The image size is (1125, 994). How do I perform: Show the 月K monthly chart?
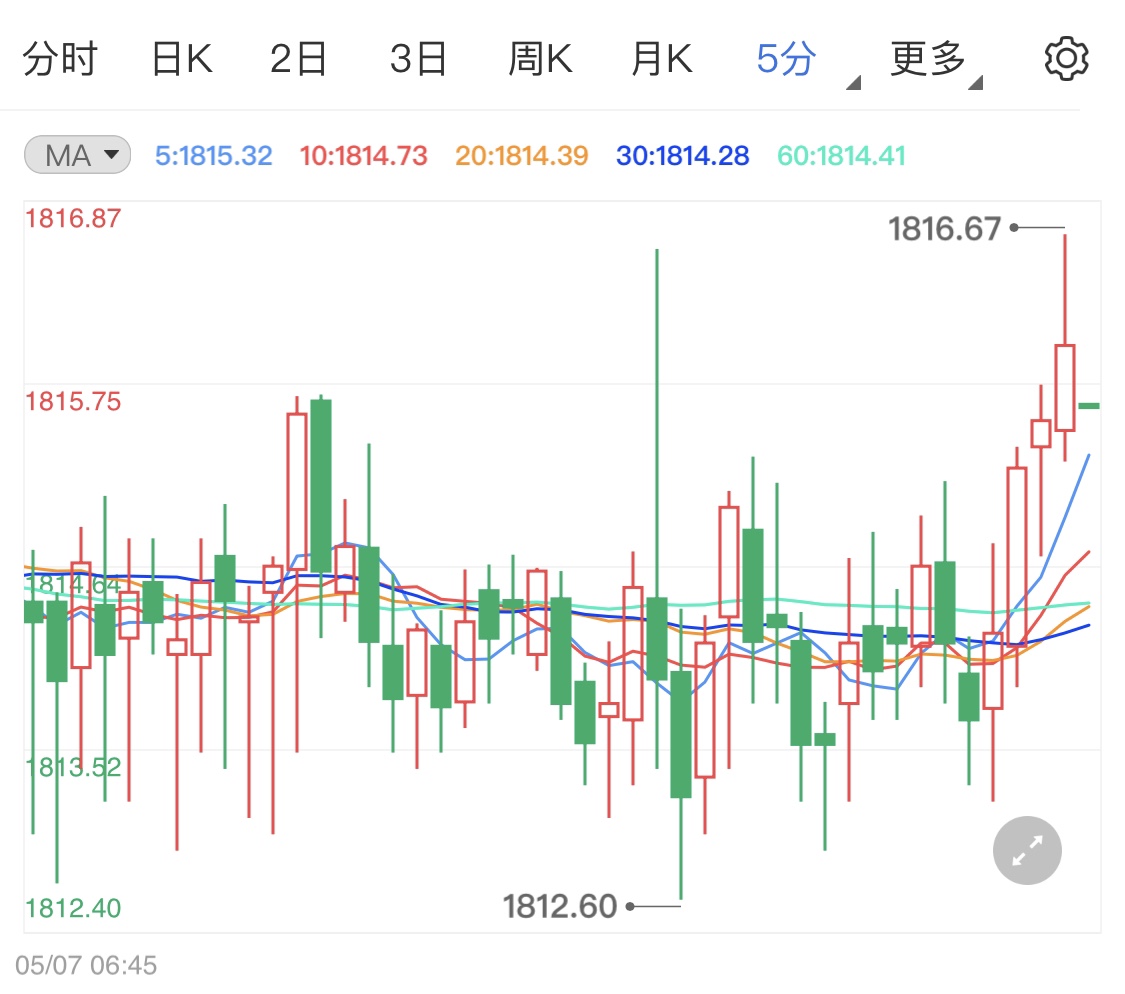click(661, 60)
